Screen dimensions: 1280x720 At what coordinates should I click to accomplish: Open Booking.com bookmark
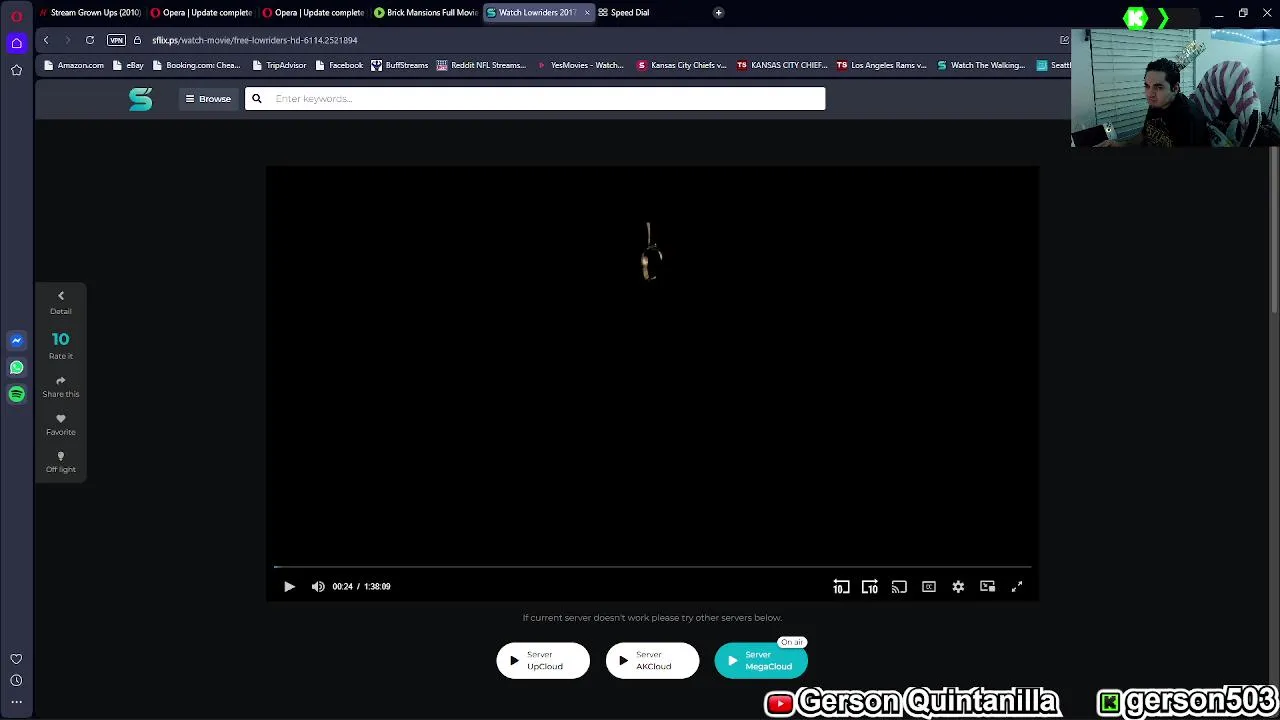[197, 66]
